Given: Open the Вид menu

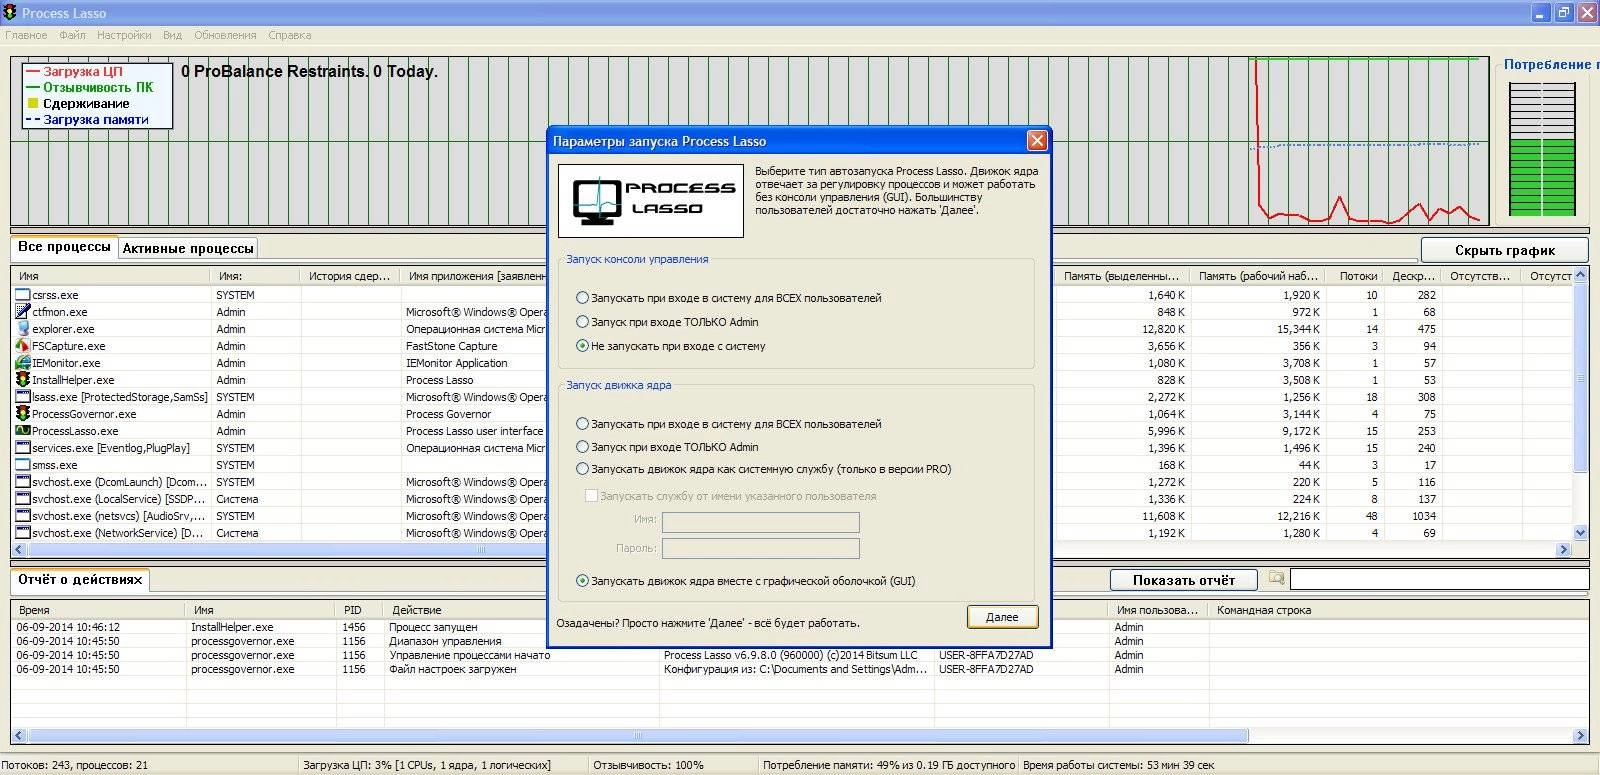Looking at the screenshot, I should point(172,35).
